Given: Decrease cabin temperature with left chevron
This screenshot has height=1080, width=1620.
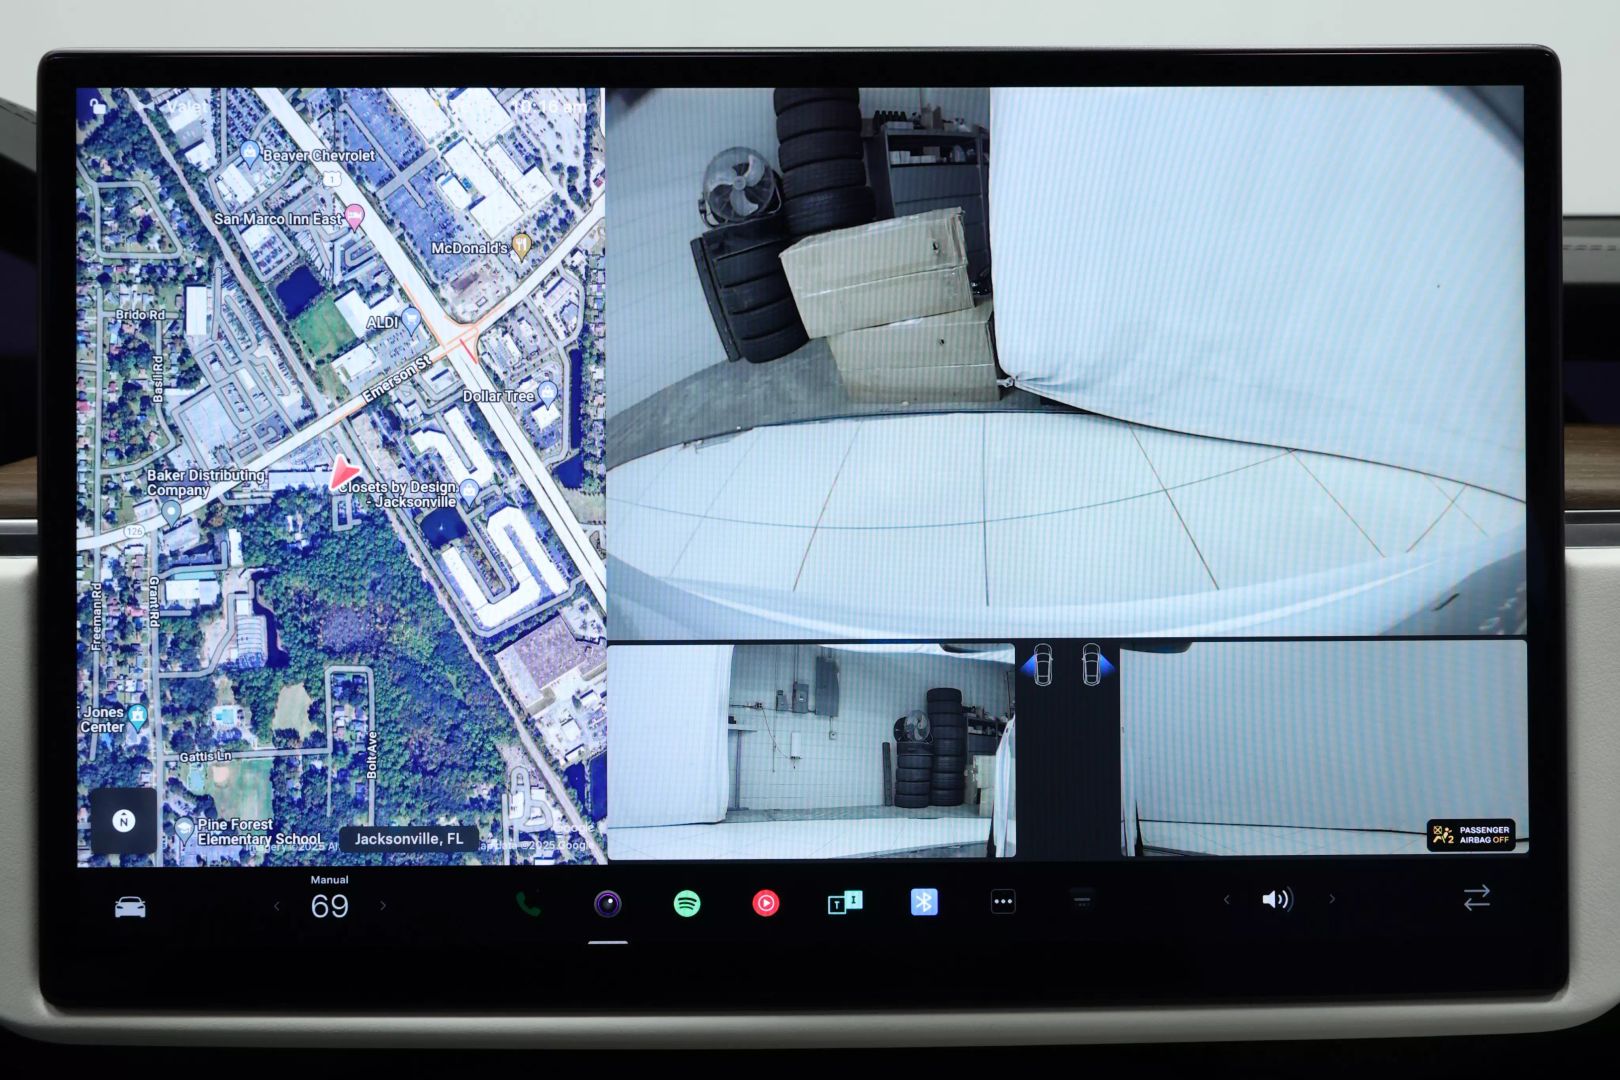Looking at the screenshot, I should 277,907.
